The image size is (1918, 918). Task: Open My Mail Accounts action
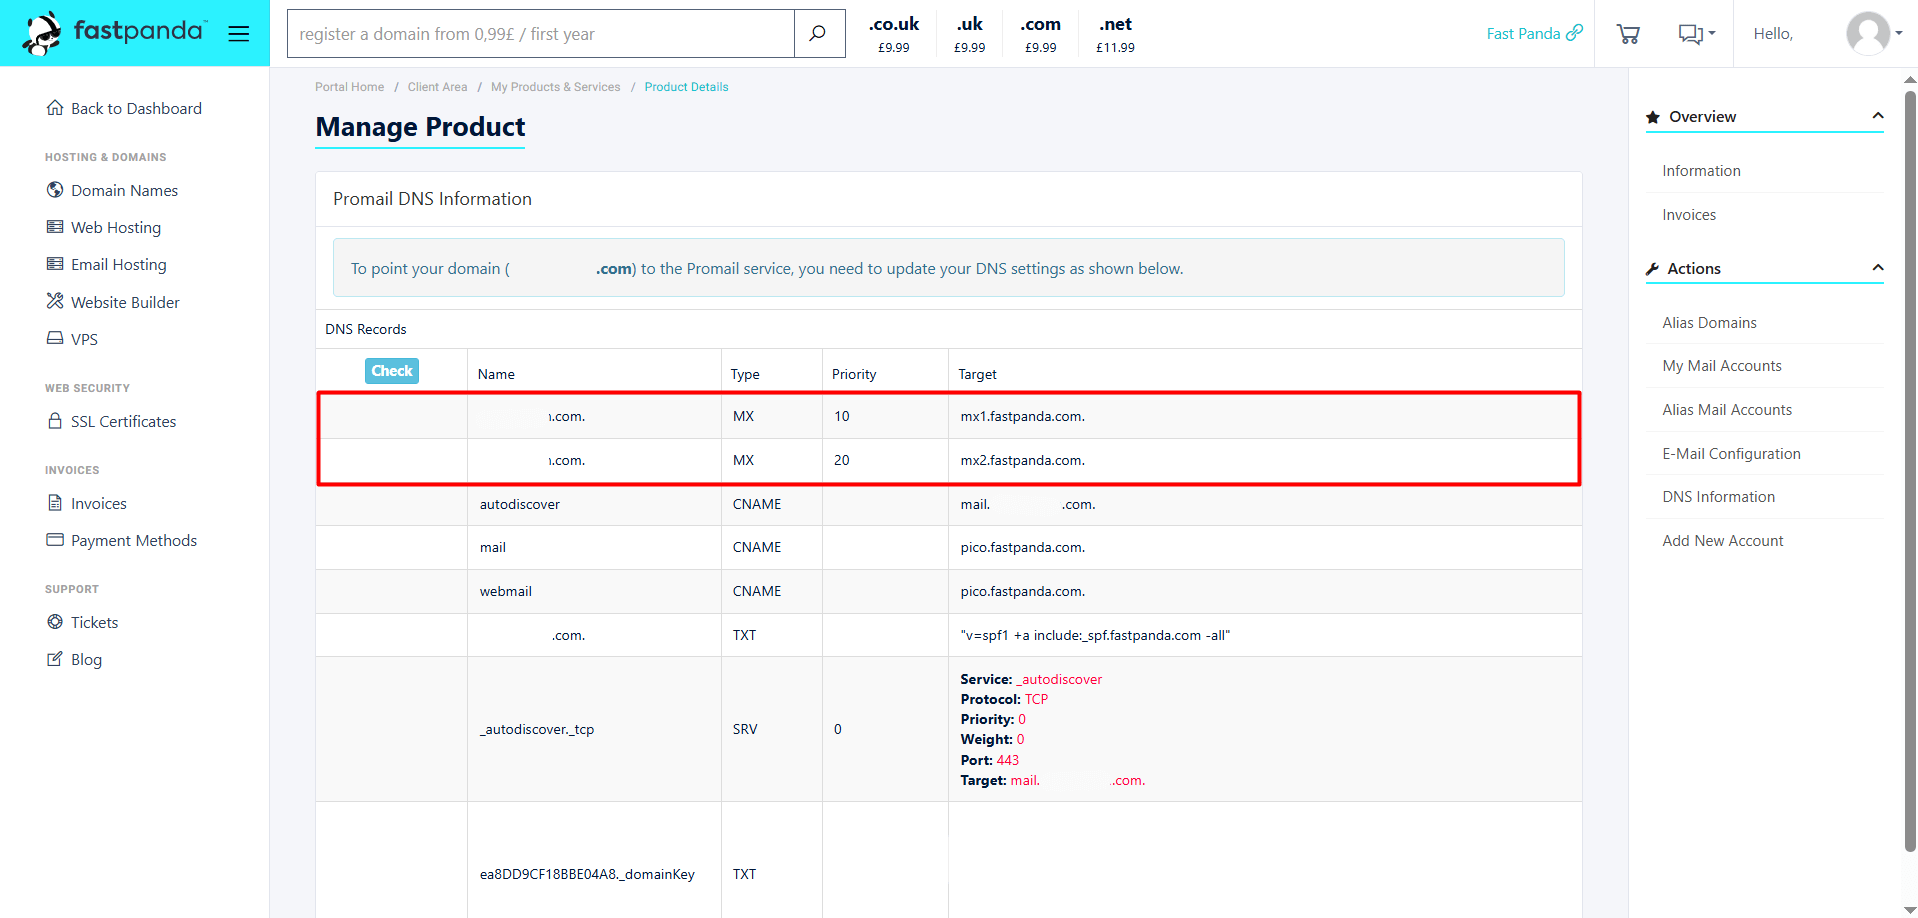[x=1721, y=366]
